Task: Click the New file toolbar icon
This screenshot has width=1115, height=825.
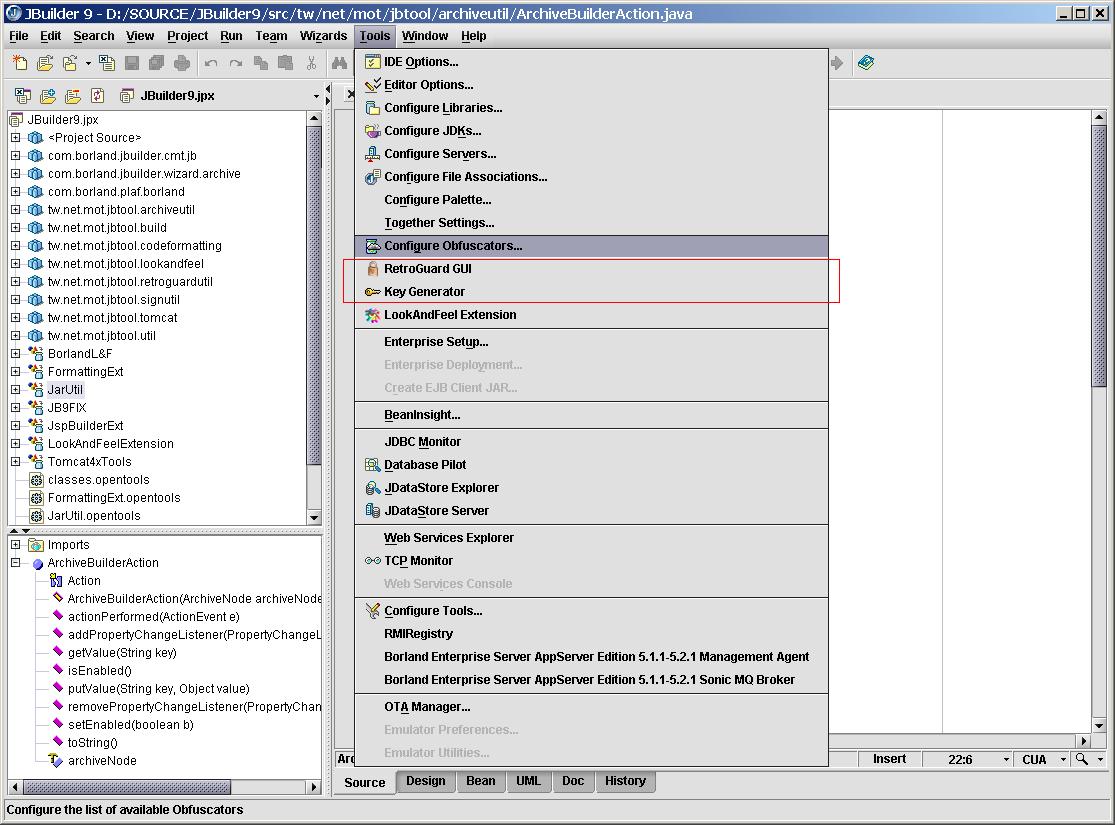Action: click(x=20, y=63)
